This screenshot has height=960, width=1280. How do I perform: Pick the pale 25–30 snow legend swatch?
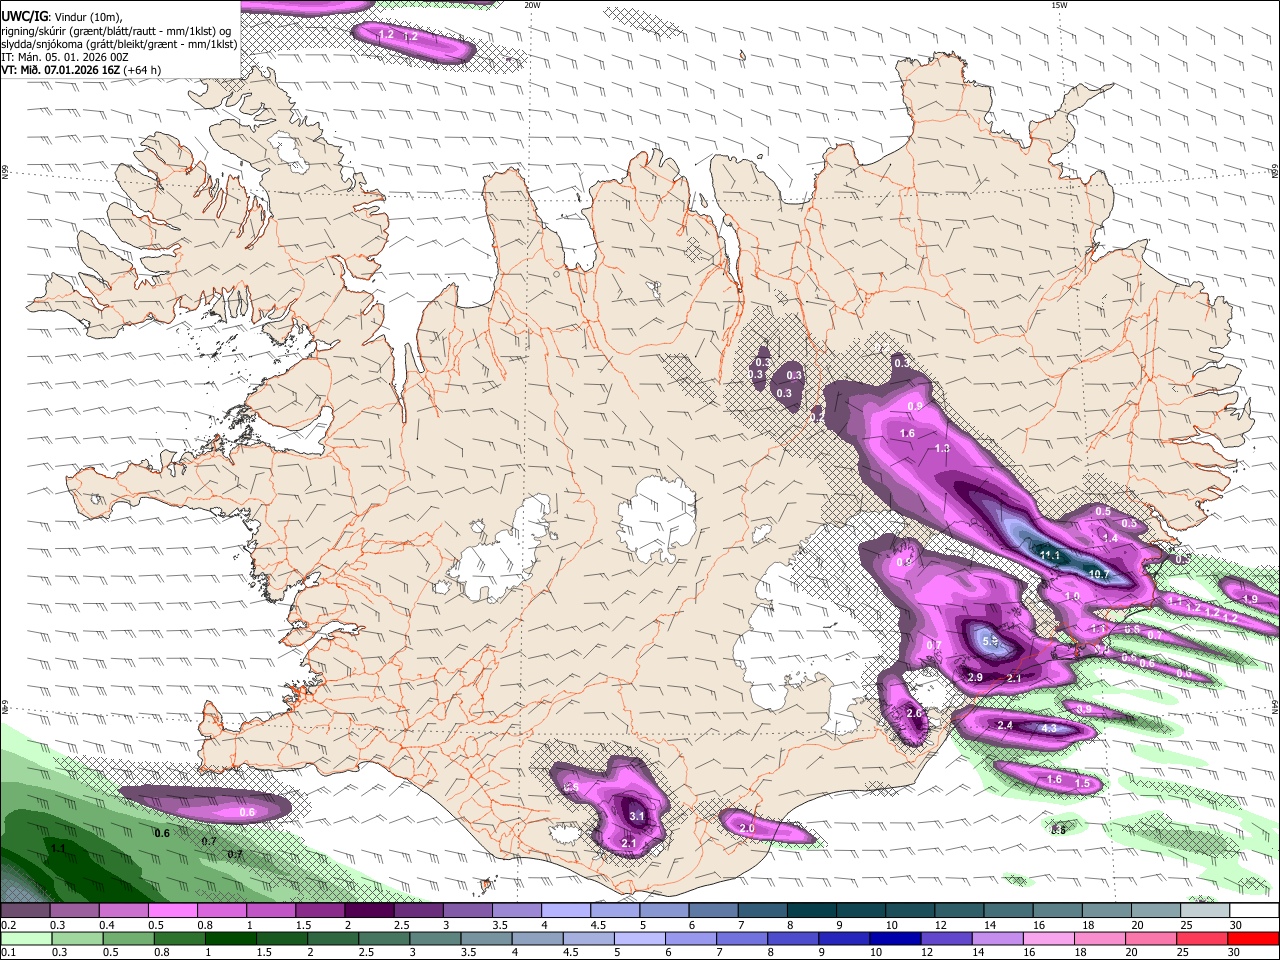[x=1204, y=911]
